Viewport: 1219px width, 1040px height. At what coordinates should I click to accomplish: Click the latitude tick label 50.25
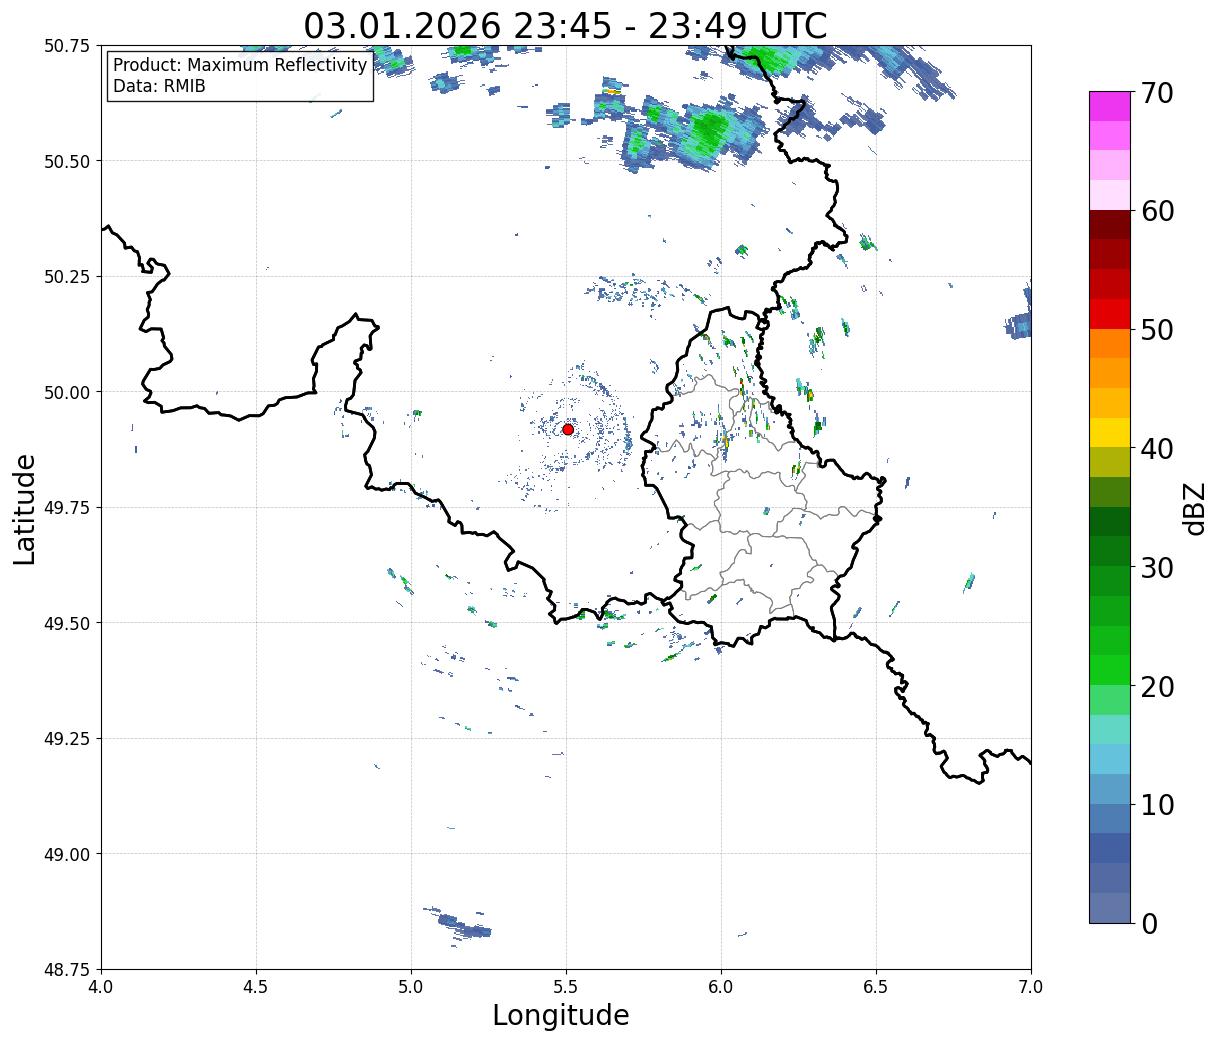[x=66, y=277]
